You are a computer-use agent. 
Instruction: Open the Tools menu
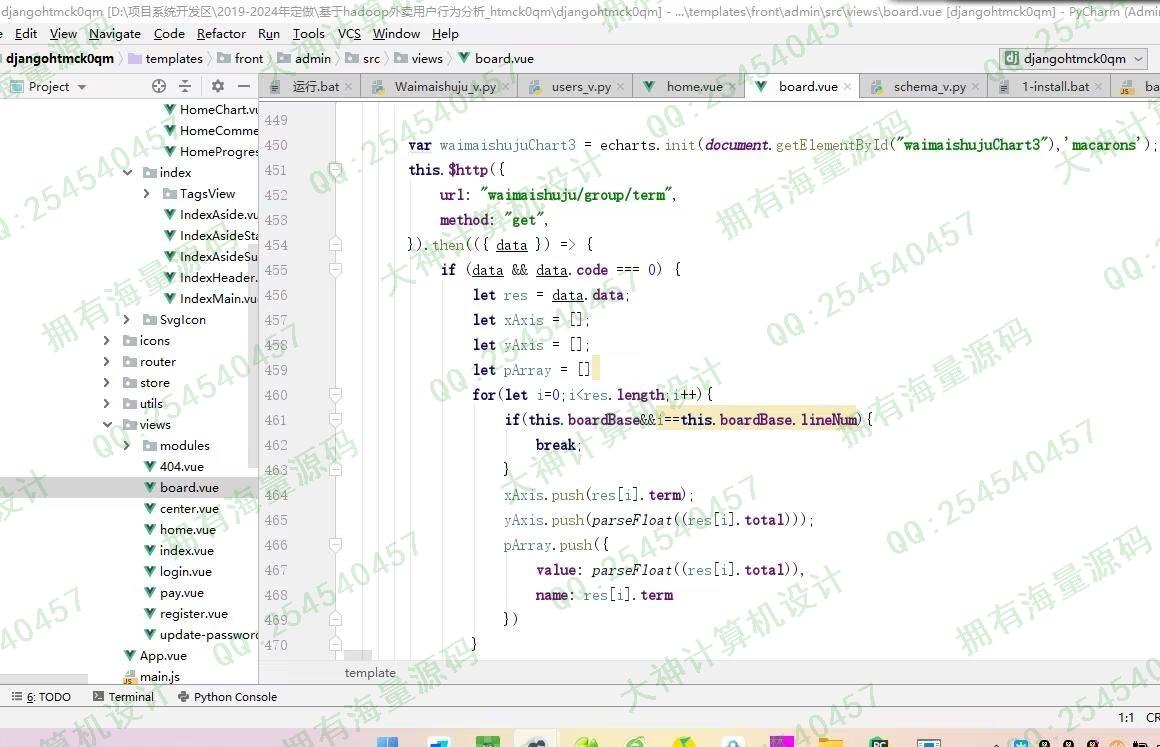pyautogui.click(x=308, y=34)
